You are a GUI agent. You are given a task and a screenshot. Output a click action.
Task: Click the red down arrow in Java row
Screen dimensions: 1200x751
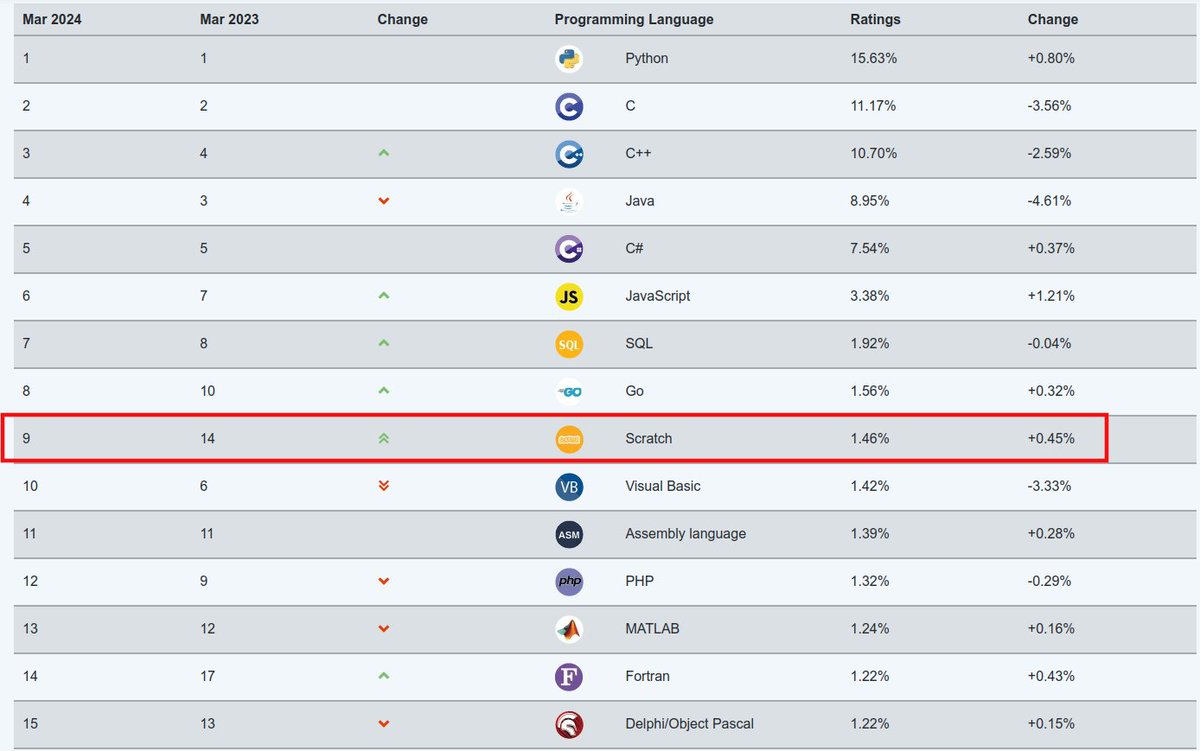click(x=384, y=201)
